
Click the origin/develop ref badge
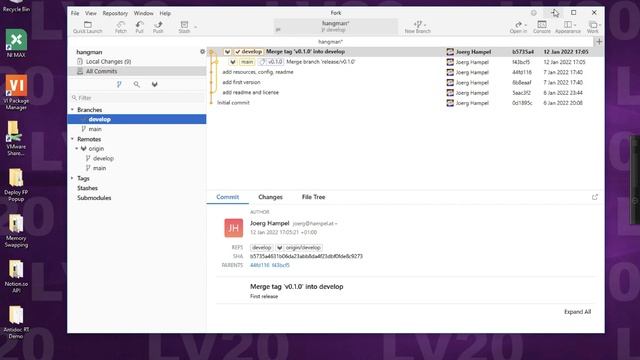(x=299, y=247)
